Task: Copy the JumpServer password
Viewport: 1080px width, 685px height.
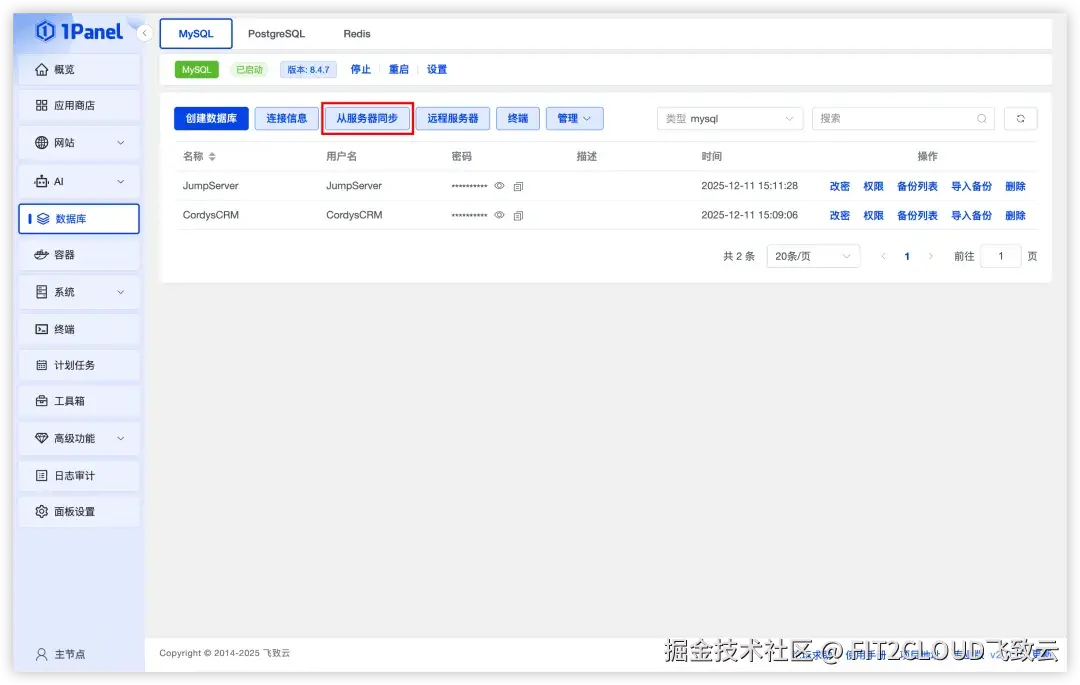Action: pyautogui.click(x=519, y=186)
